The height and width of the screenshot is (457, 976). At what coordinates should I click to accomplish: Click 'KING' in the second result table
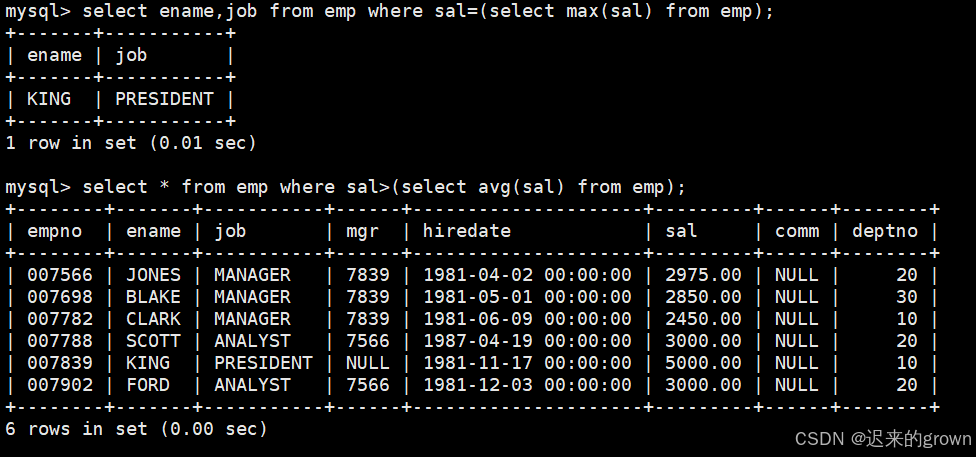(x=148, y=363)
